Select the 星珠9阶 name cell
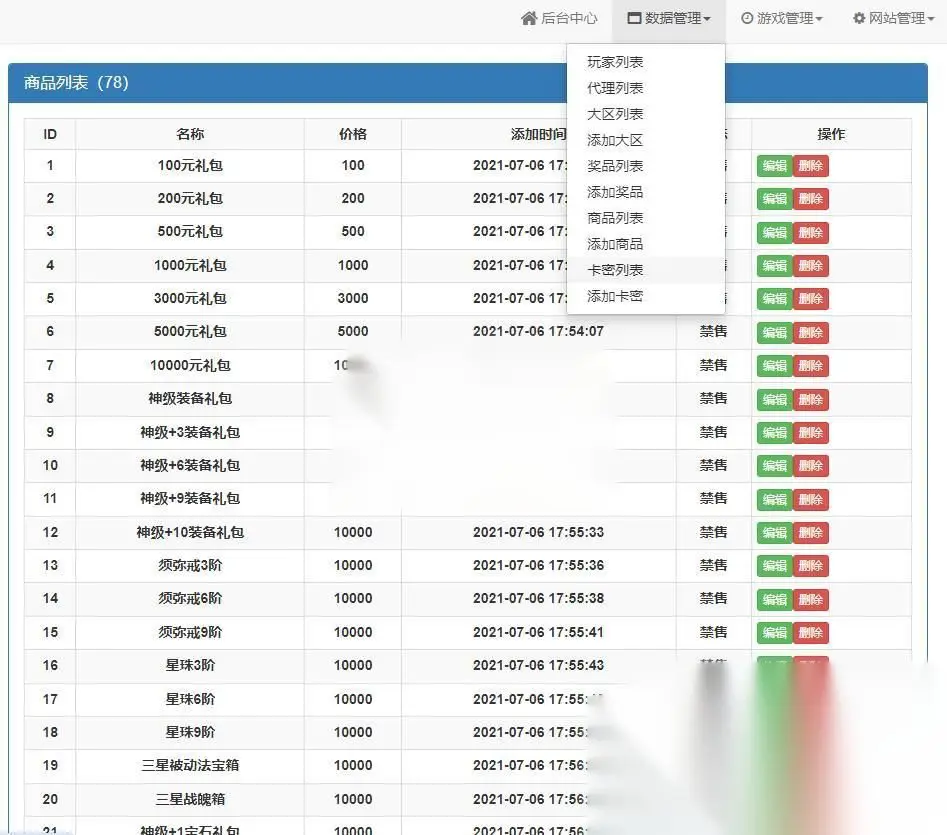The width and height of the screenshot is (947, 835). point(190,732)
